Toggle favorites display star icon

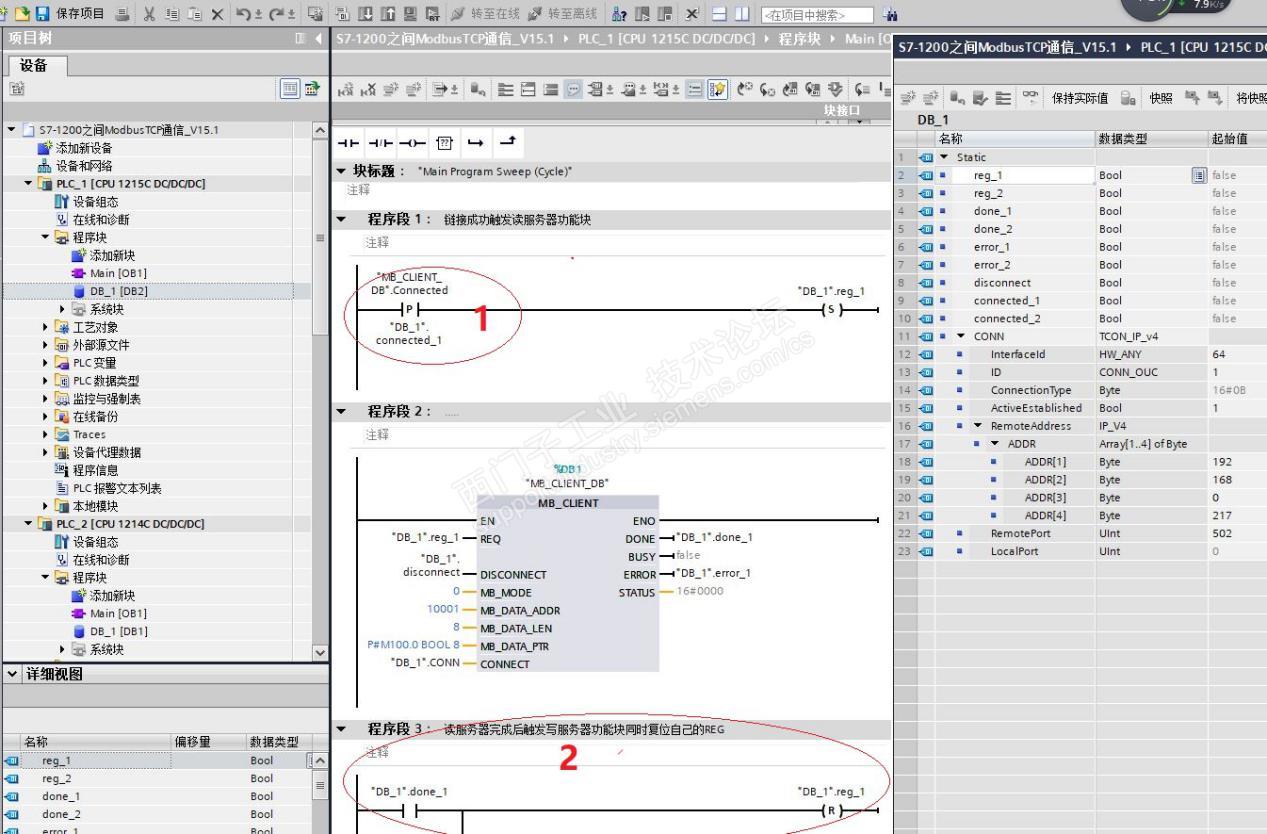718,89
